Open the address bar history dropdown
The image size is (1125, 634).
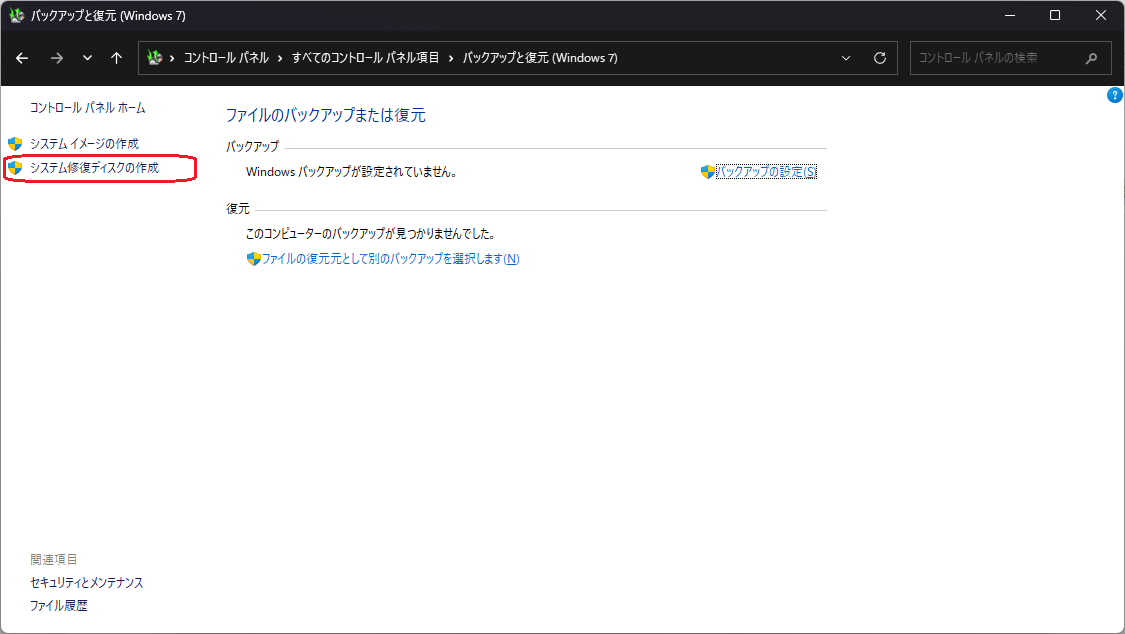(x=846, y=58)
